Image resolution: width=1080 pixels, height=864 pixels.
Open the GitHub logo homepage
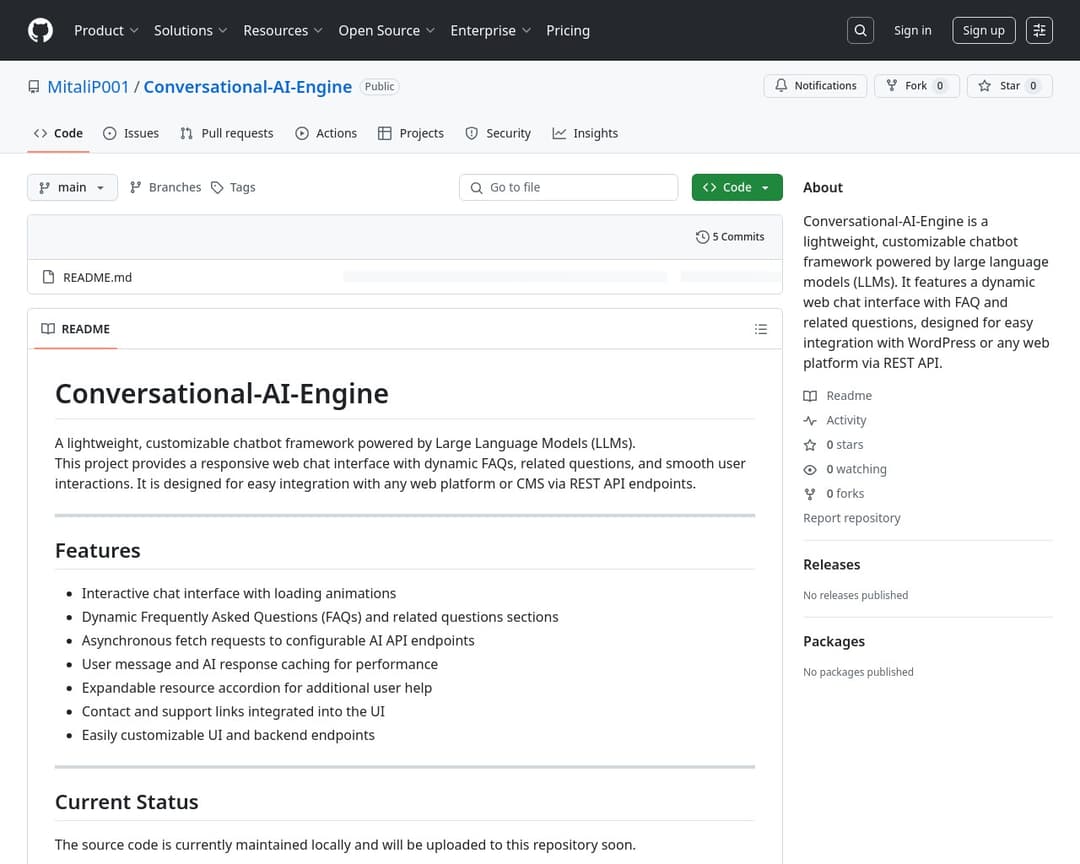40,30
